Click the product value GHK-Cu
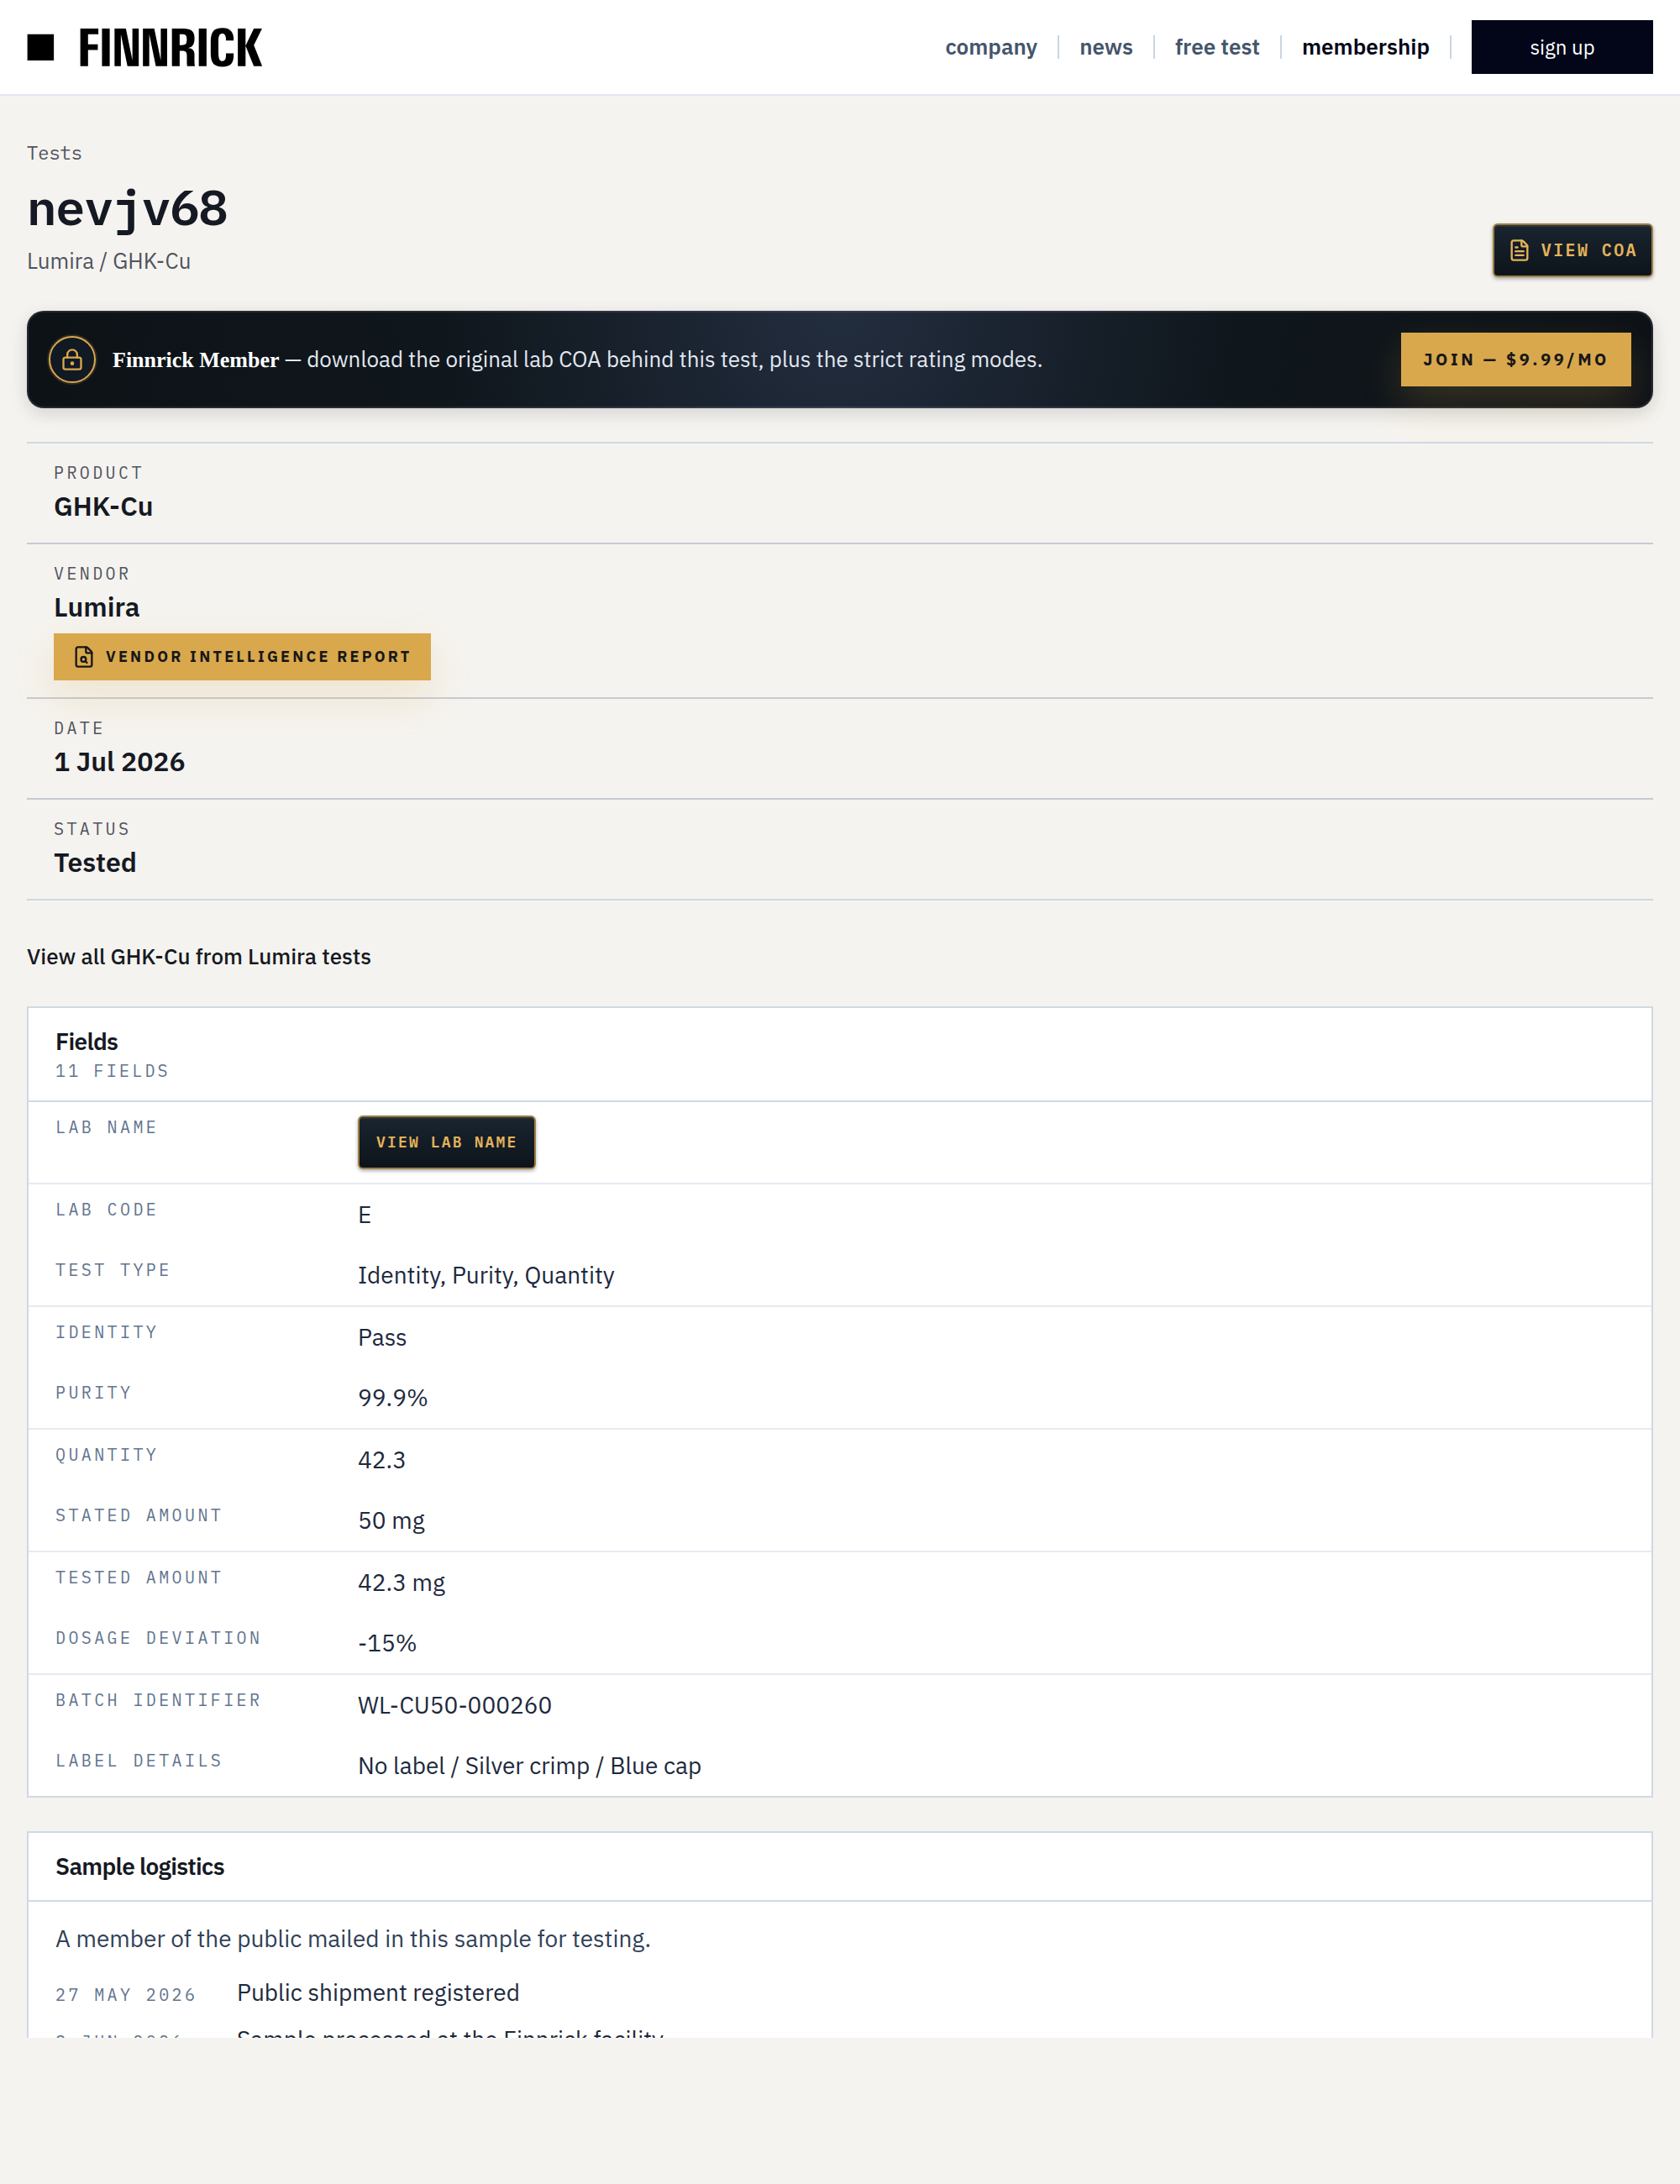Viewport: 1680px width, 2184px height. pyautogui.click(x=103, y=507)
